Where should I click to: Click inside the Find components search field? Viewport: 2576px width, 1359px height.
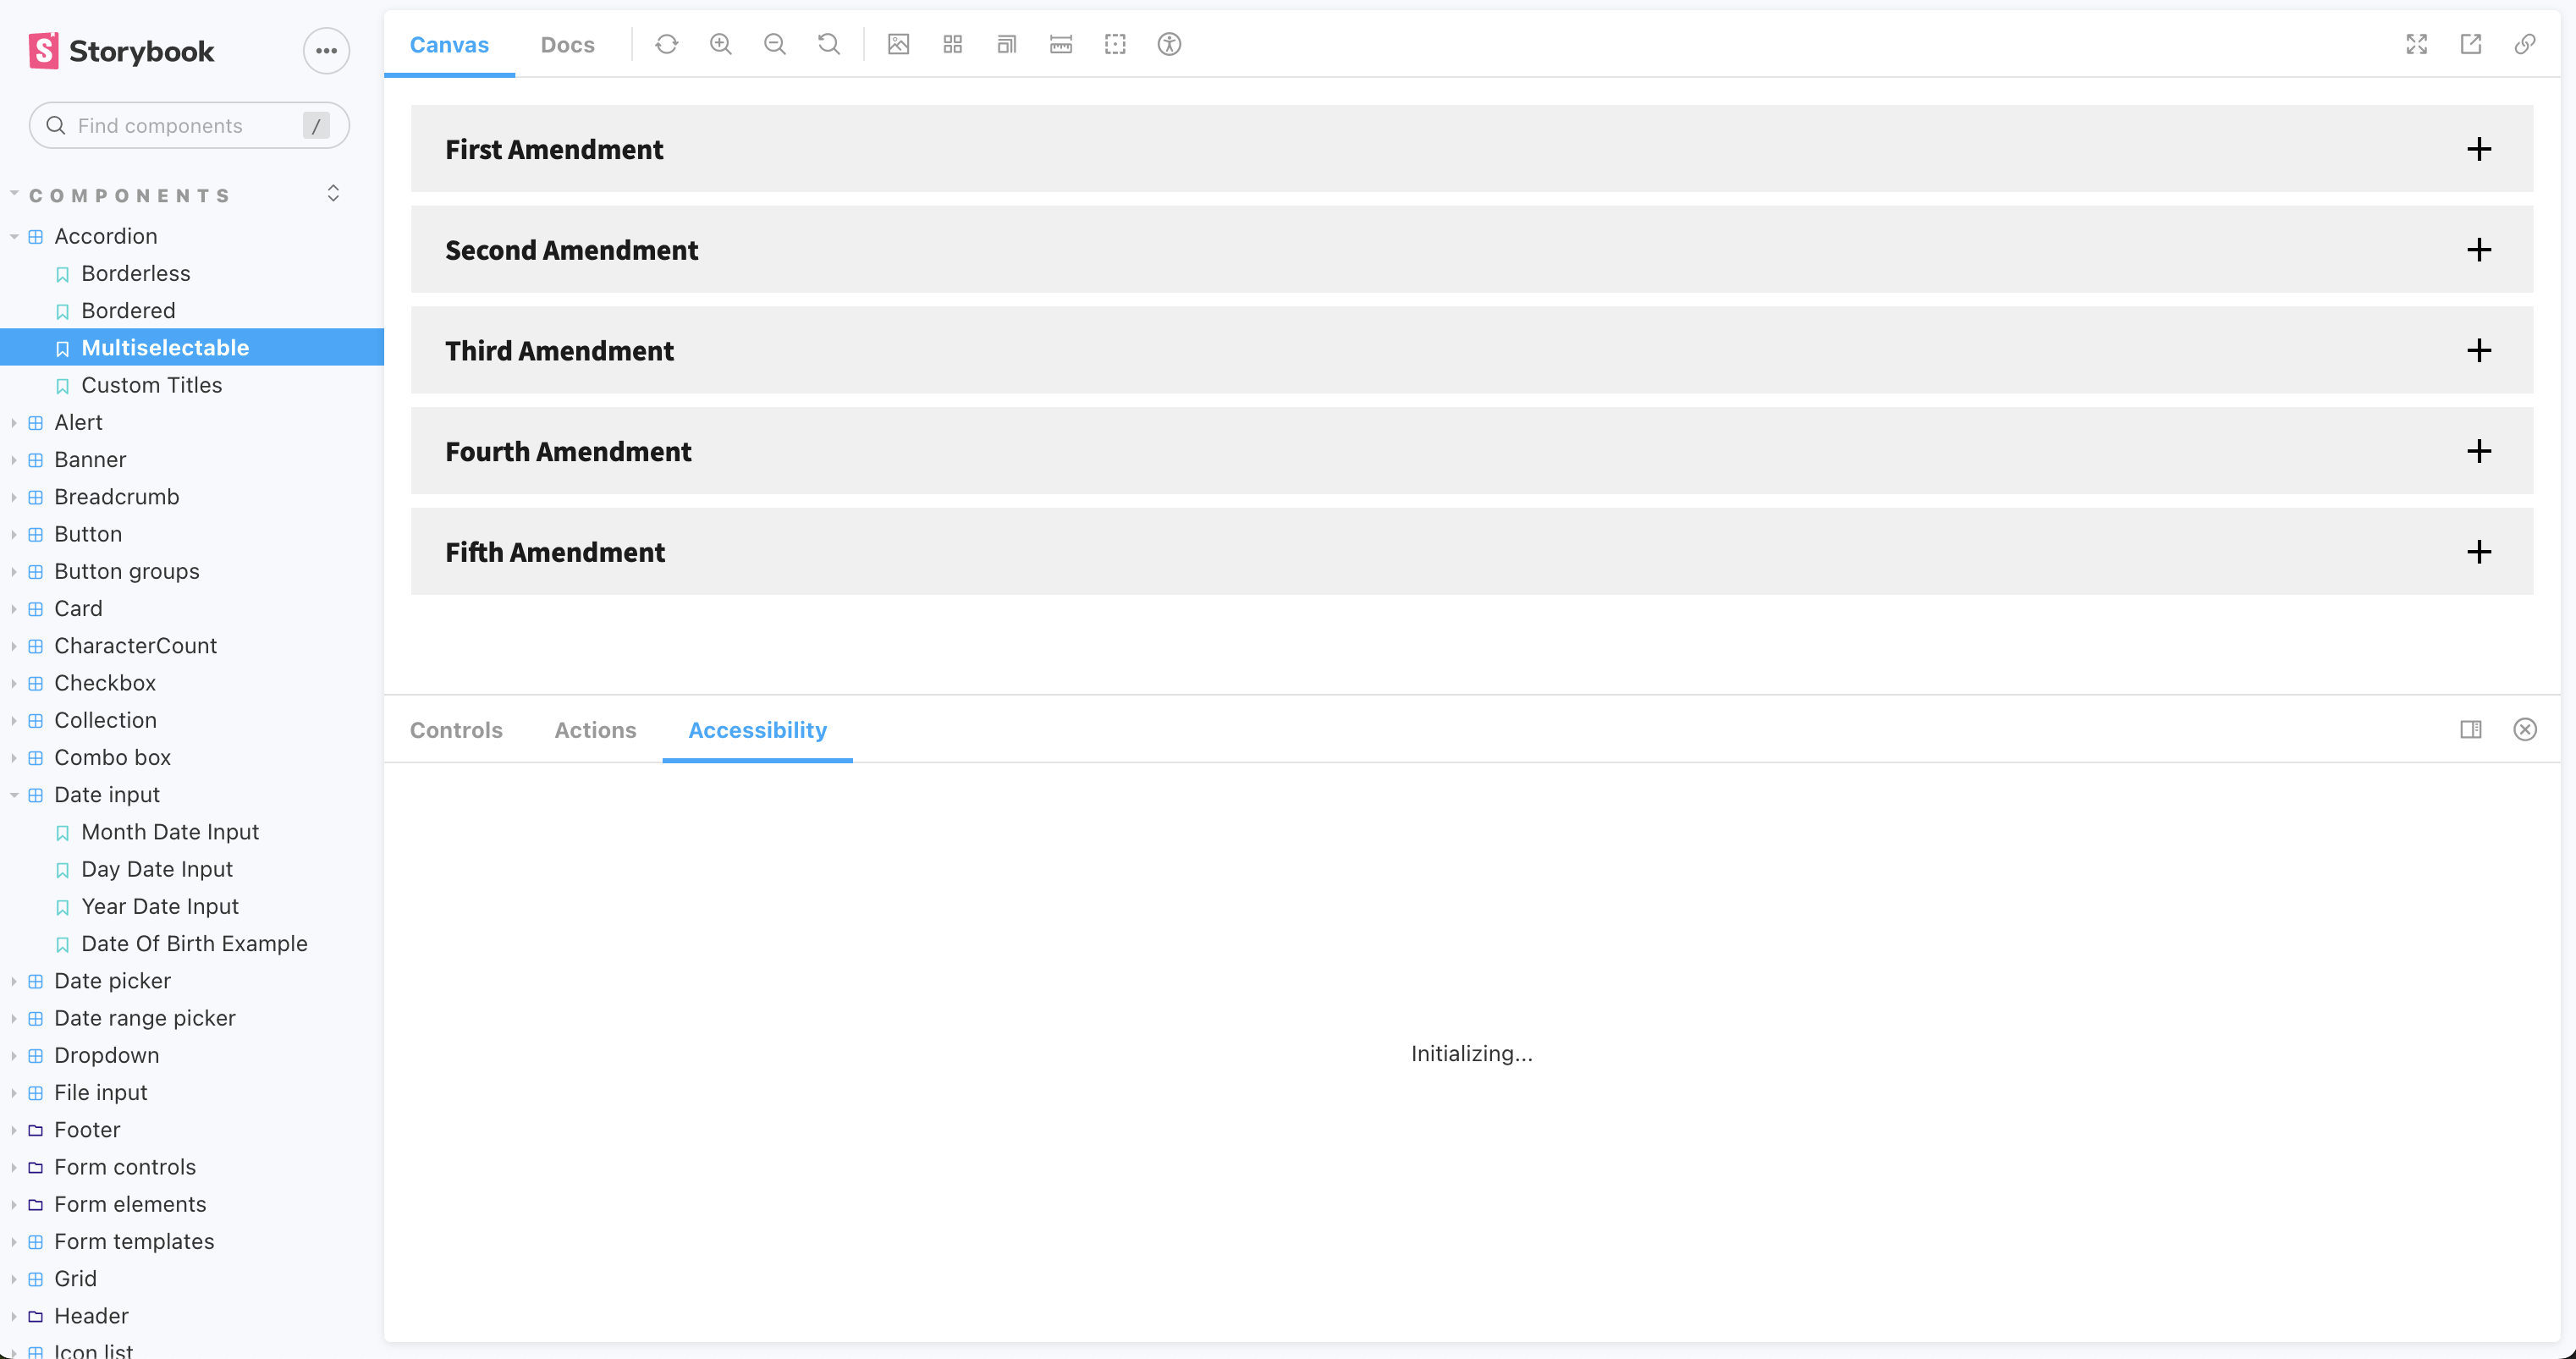pos(180,125)
